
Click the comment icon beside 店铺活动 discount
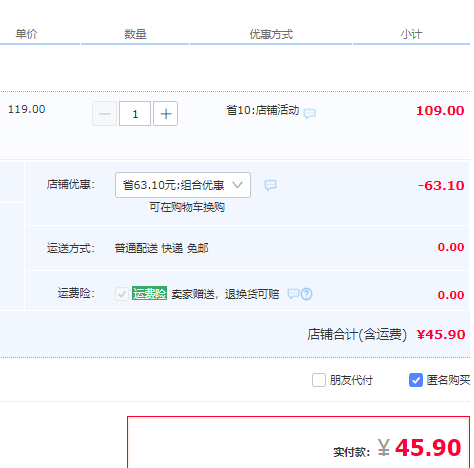coord(309,113)
